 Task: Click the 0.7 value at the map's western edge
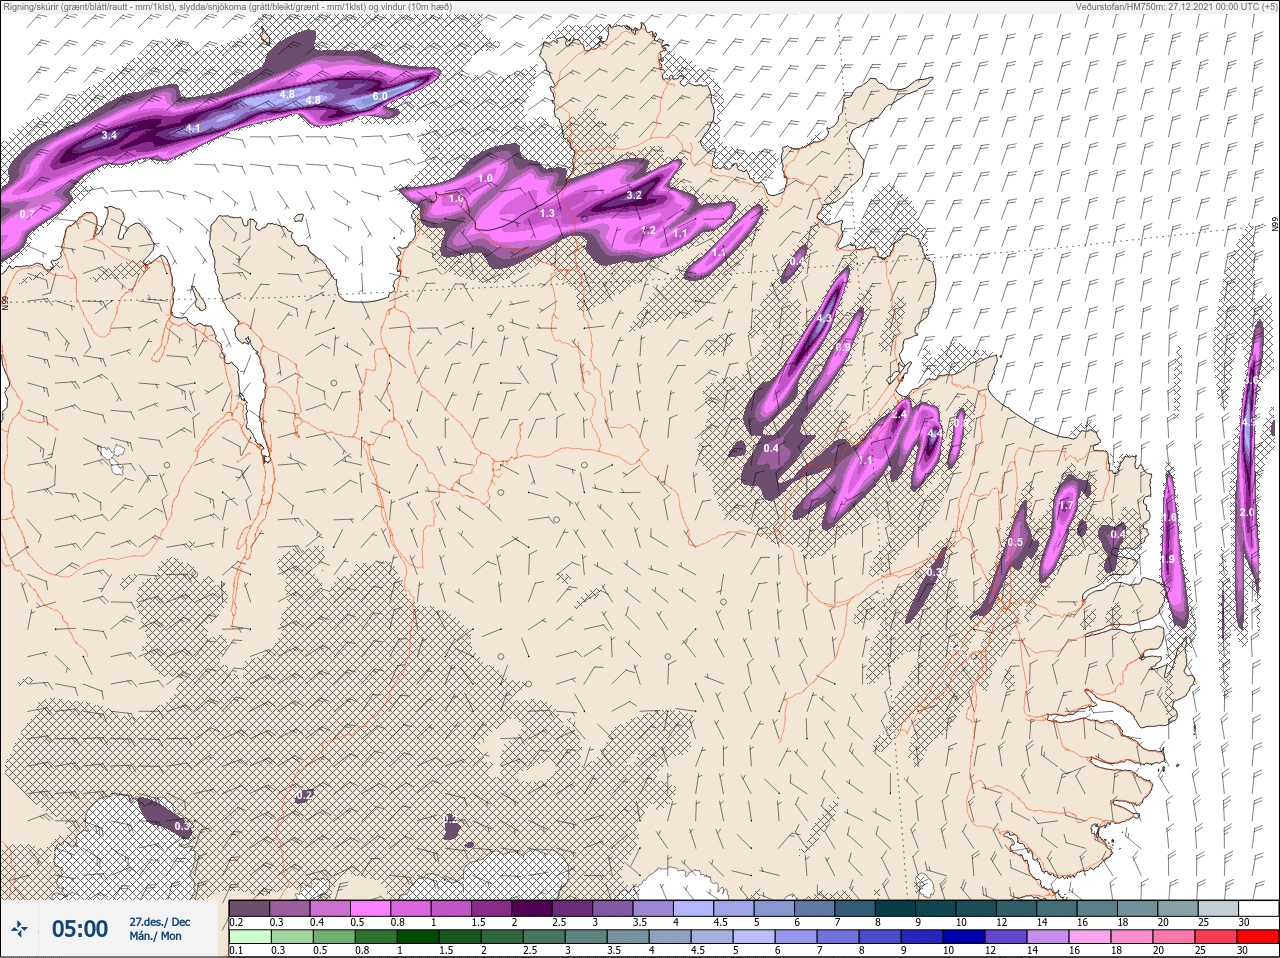pyautogui.click(x=27, y=214)
